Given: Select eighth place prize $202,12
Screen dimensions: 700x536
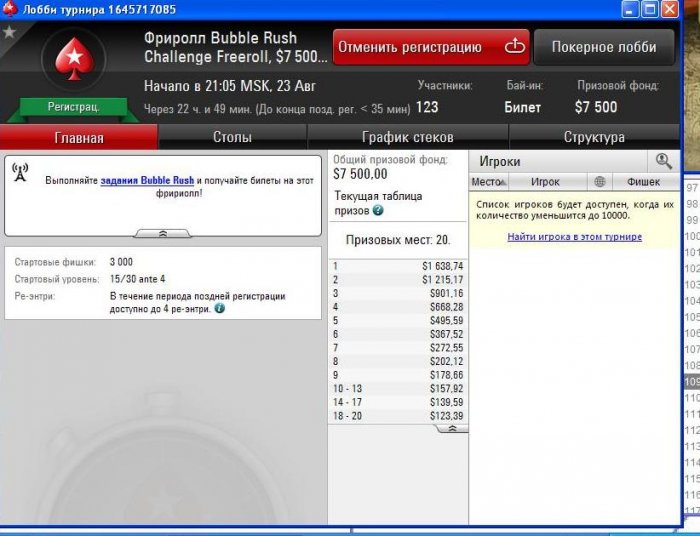Looking at the screenshot, I should tap(398, 361).
